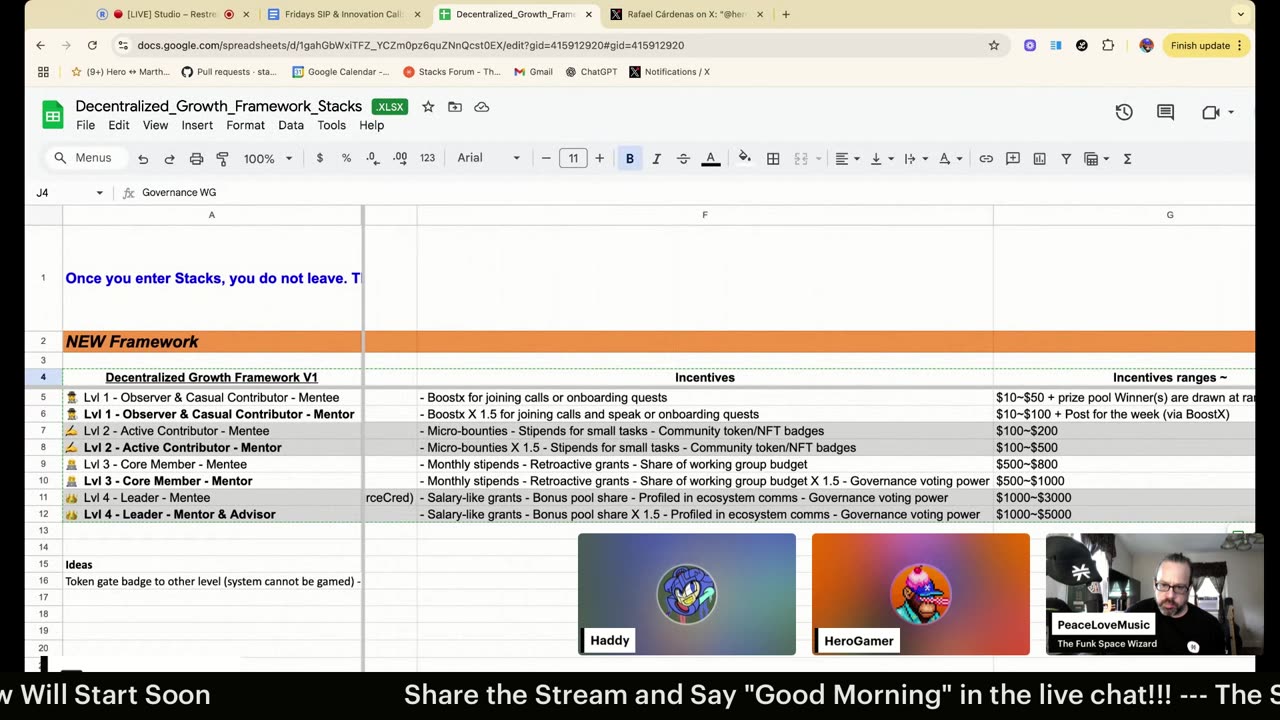The width and height of the screenshot is (1280, 720).
Task: Open text rotation dropdown
Action: 949,158
